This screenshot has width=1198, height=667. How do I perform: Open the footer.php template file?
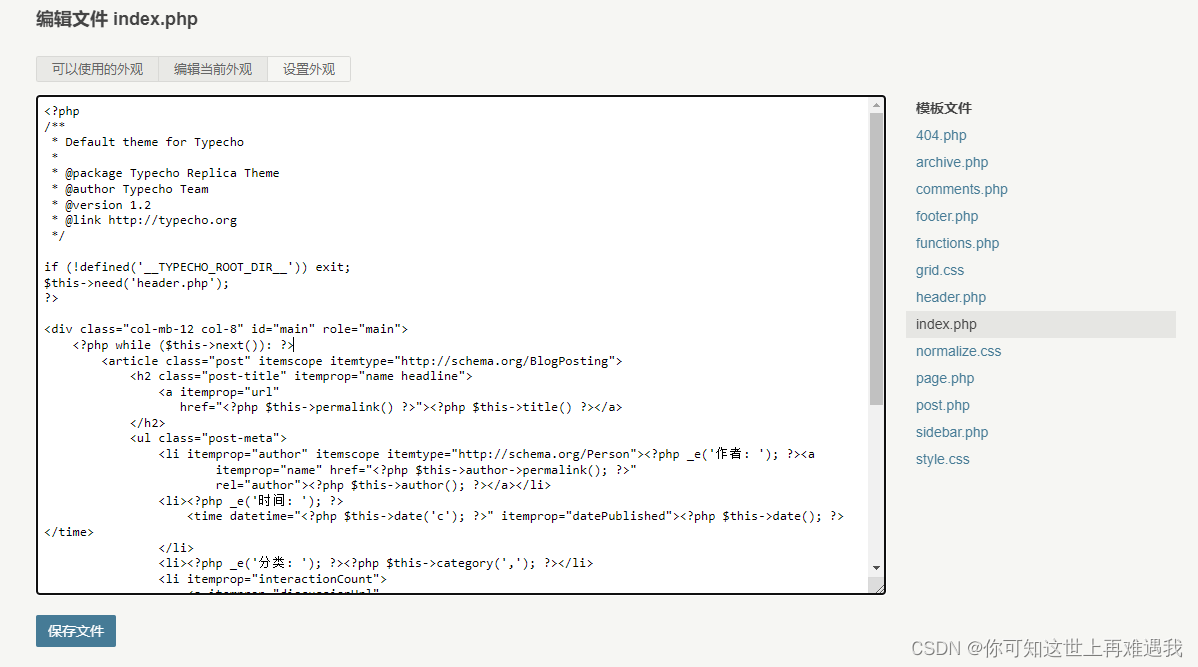pyautogui.click(x=946, y=215)
